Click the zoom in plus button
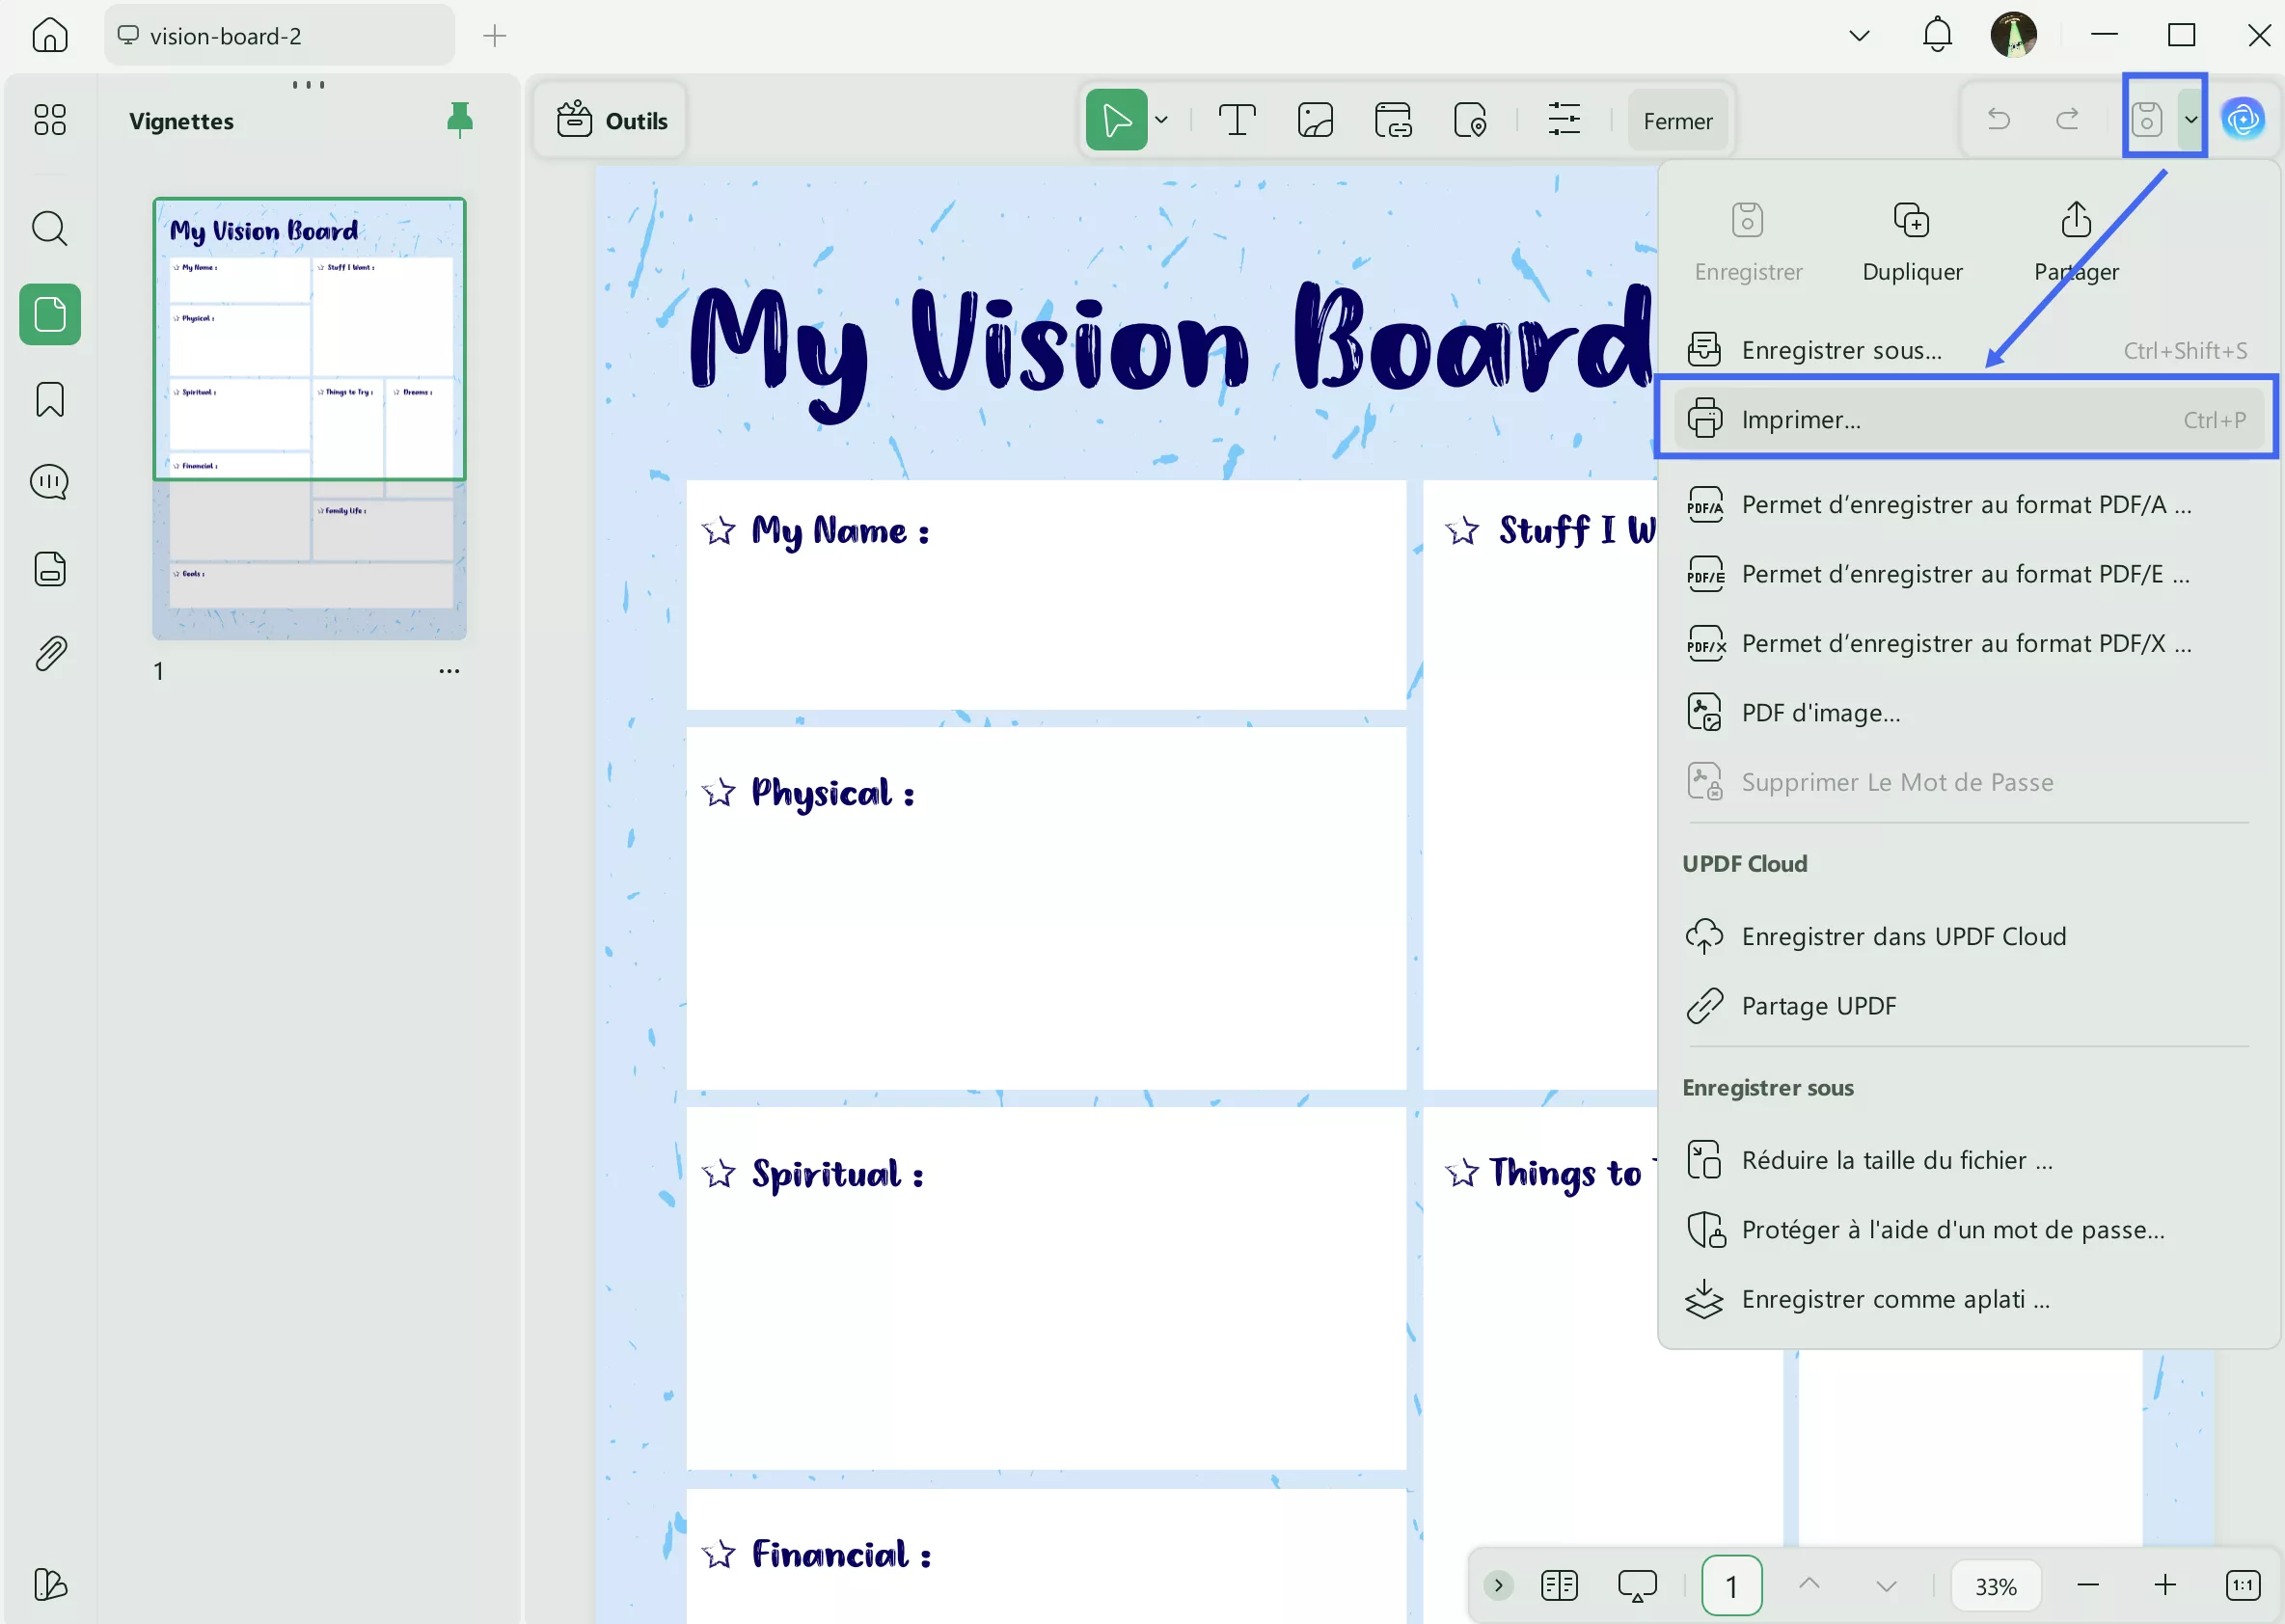Viewport: 2285px width, 1624px height. [x=2165, y=1585]
